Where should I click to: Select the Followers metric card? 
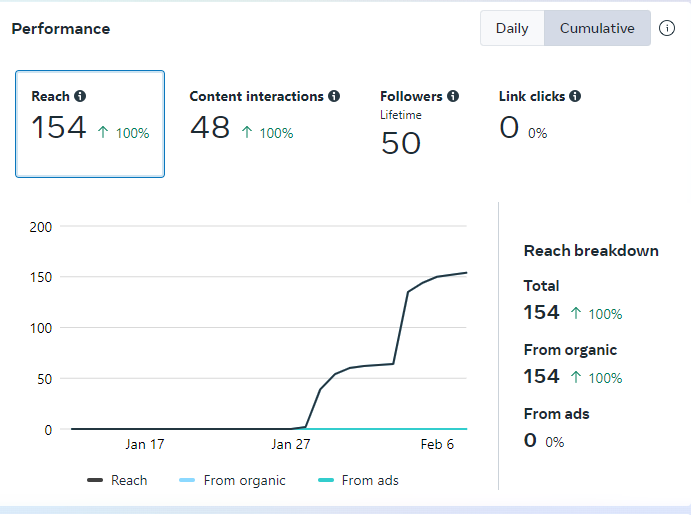pyautogui.click(x=419, y=125)
